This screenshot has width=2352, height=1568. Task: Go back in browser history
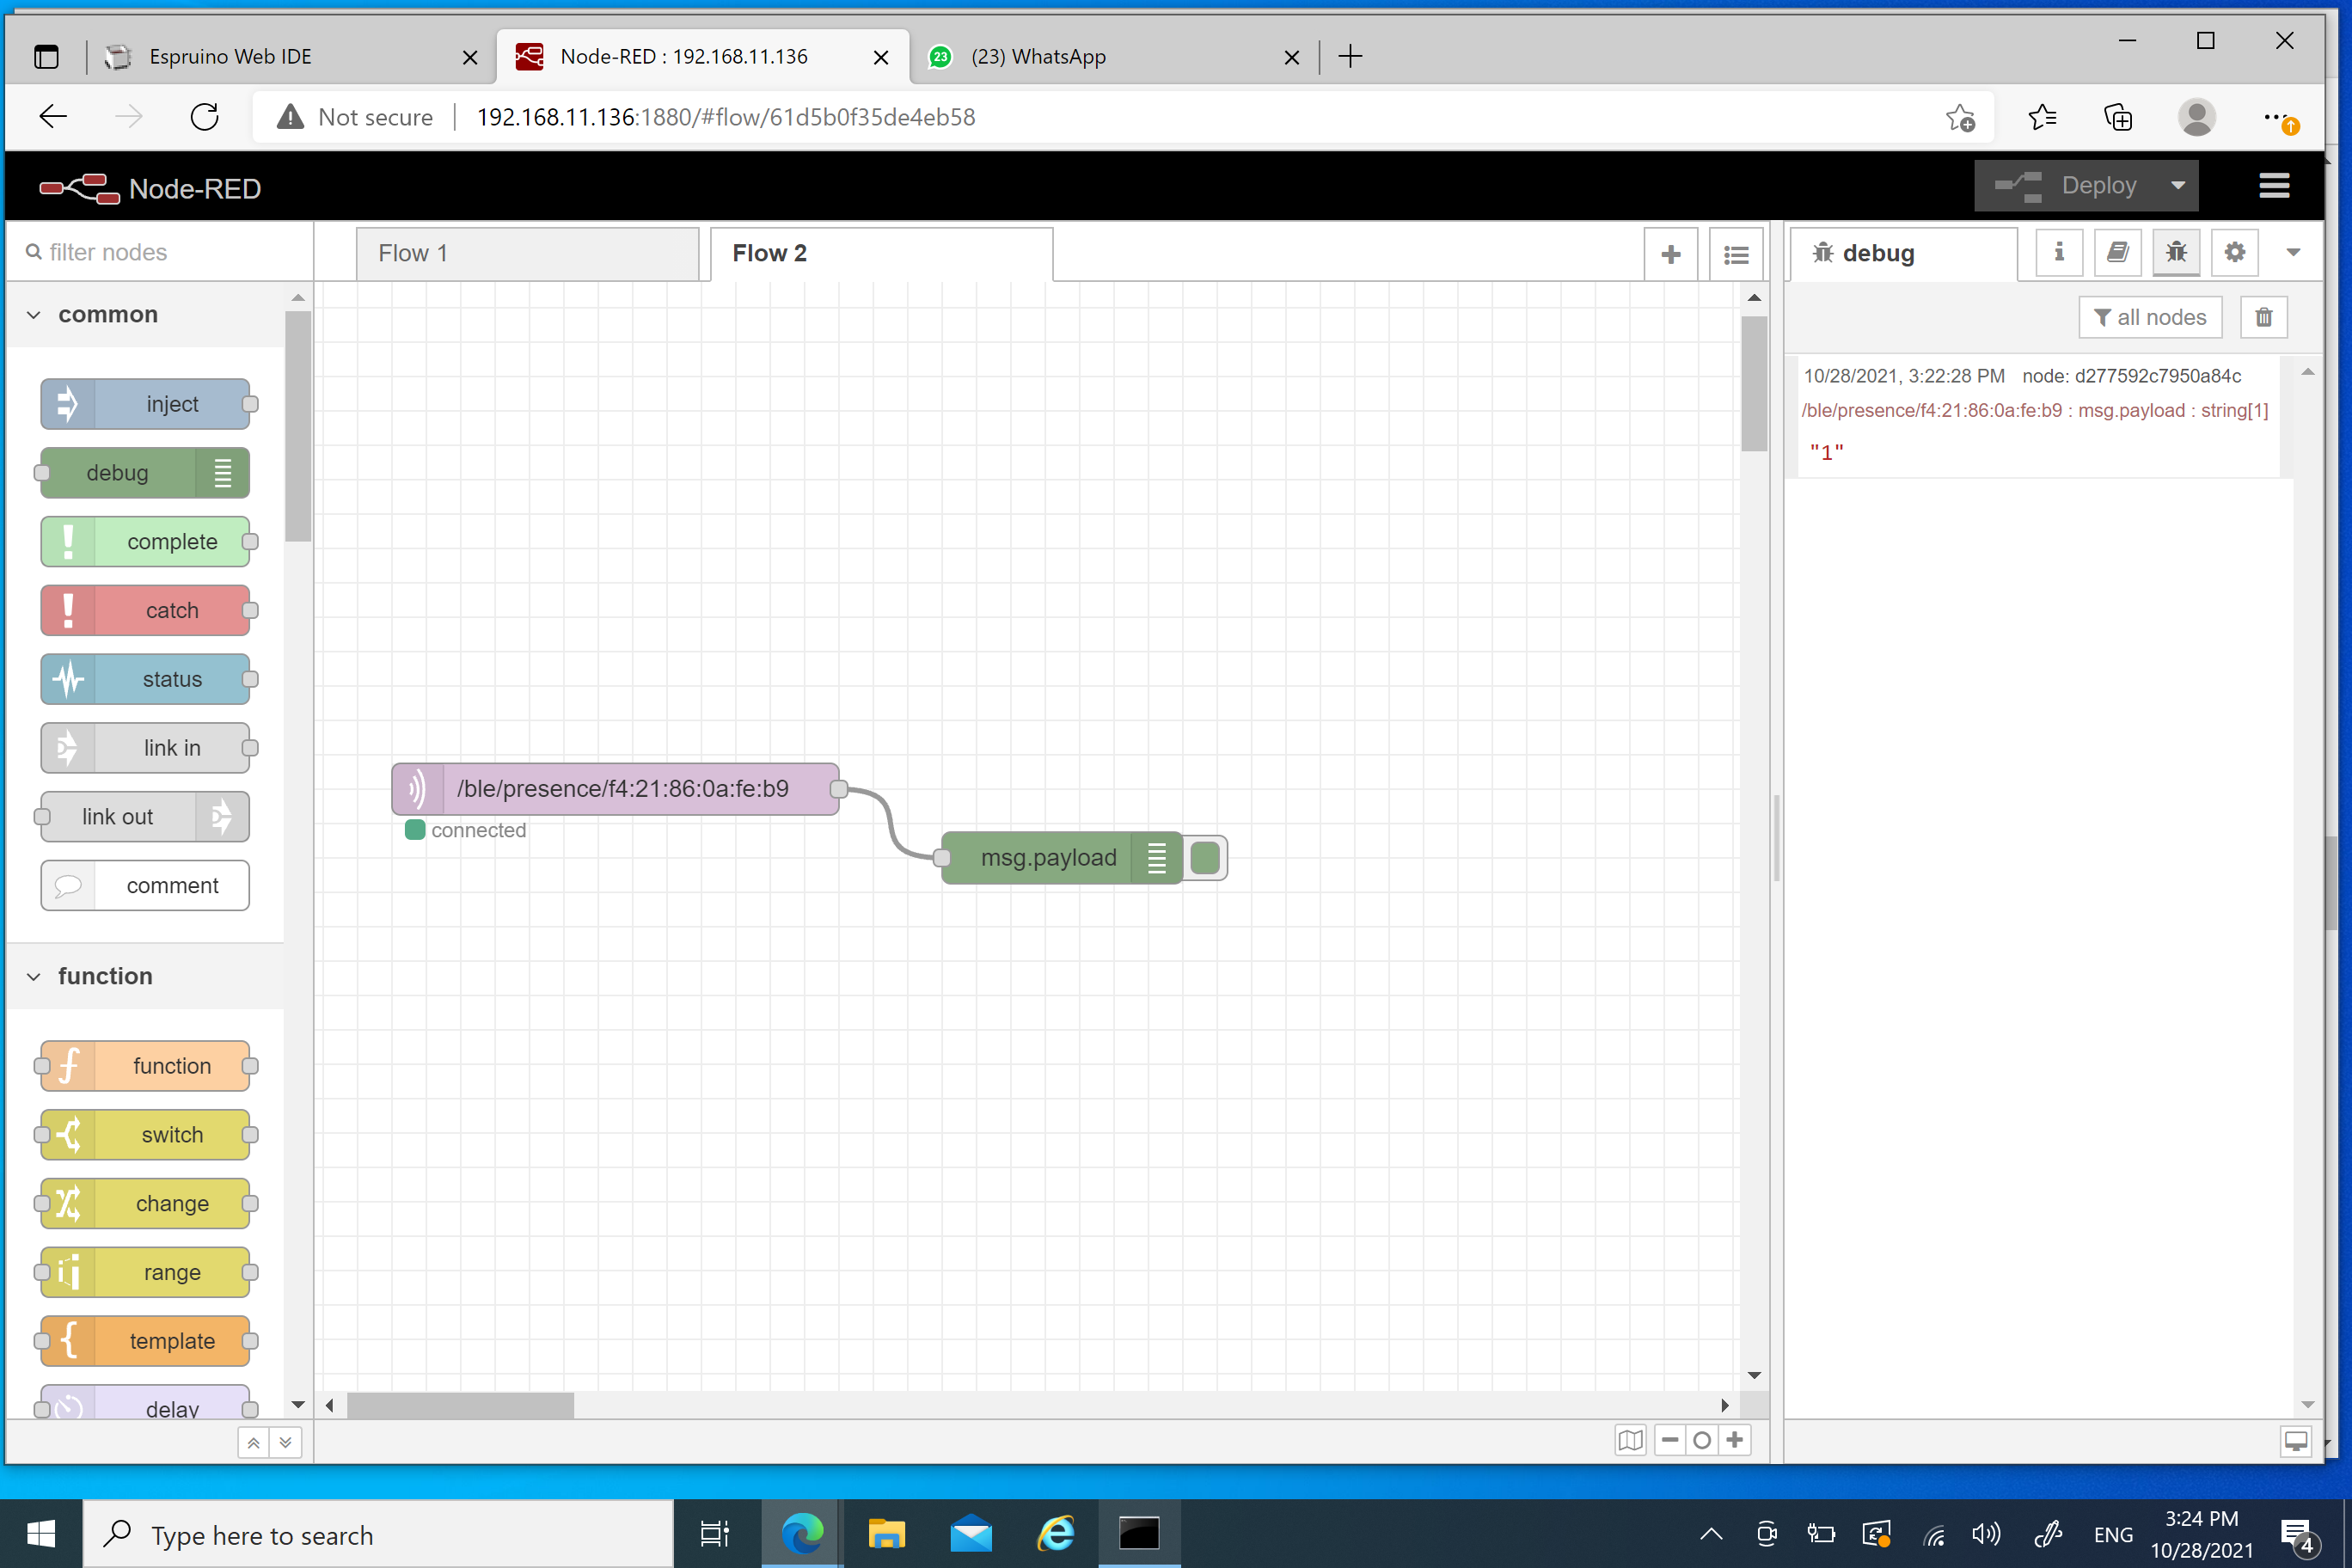(x=52, y=117)
